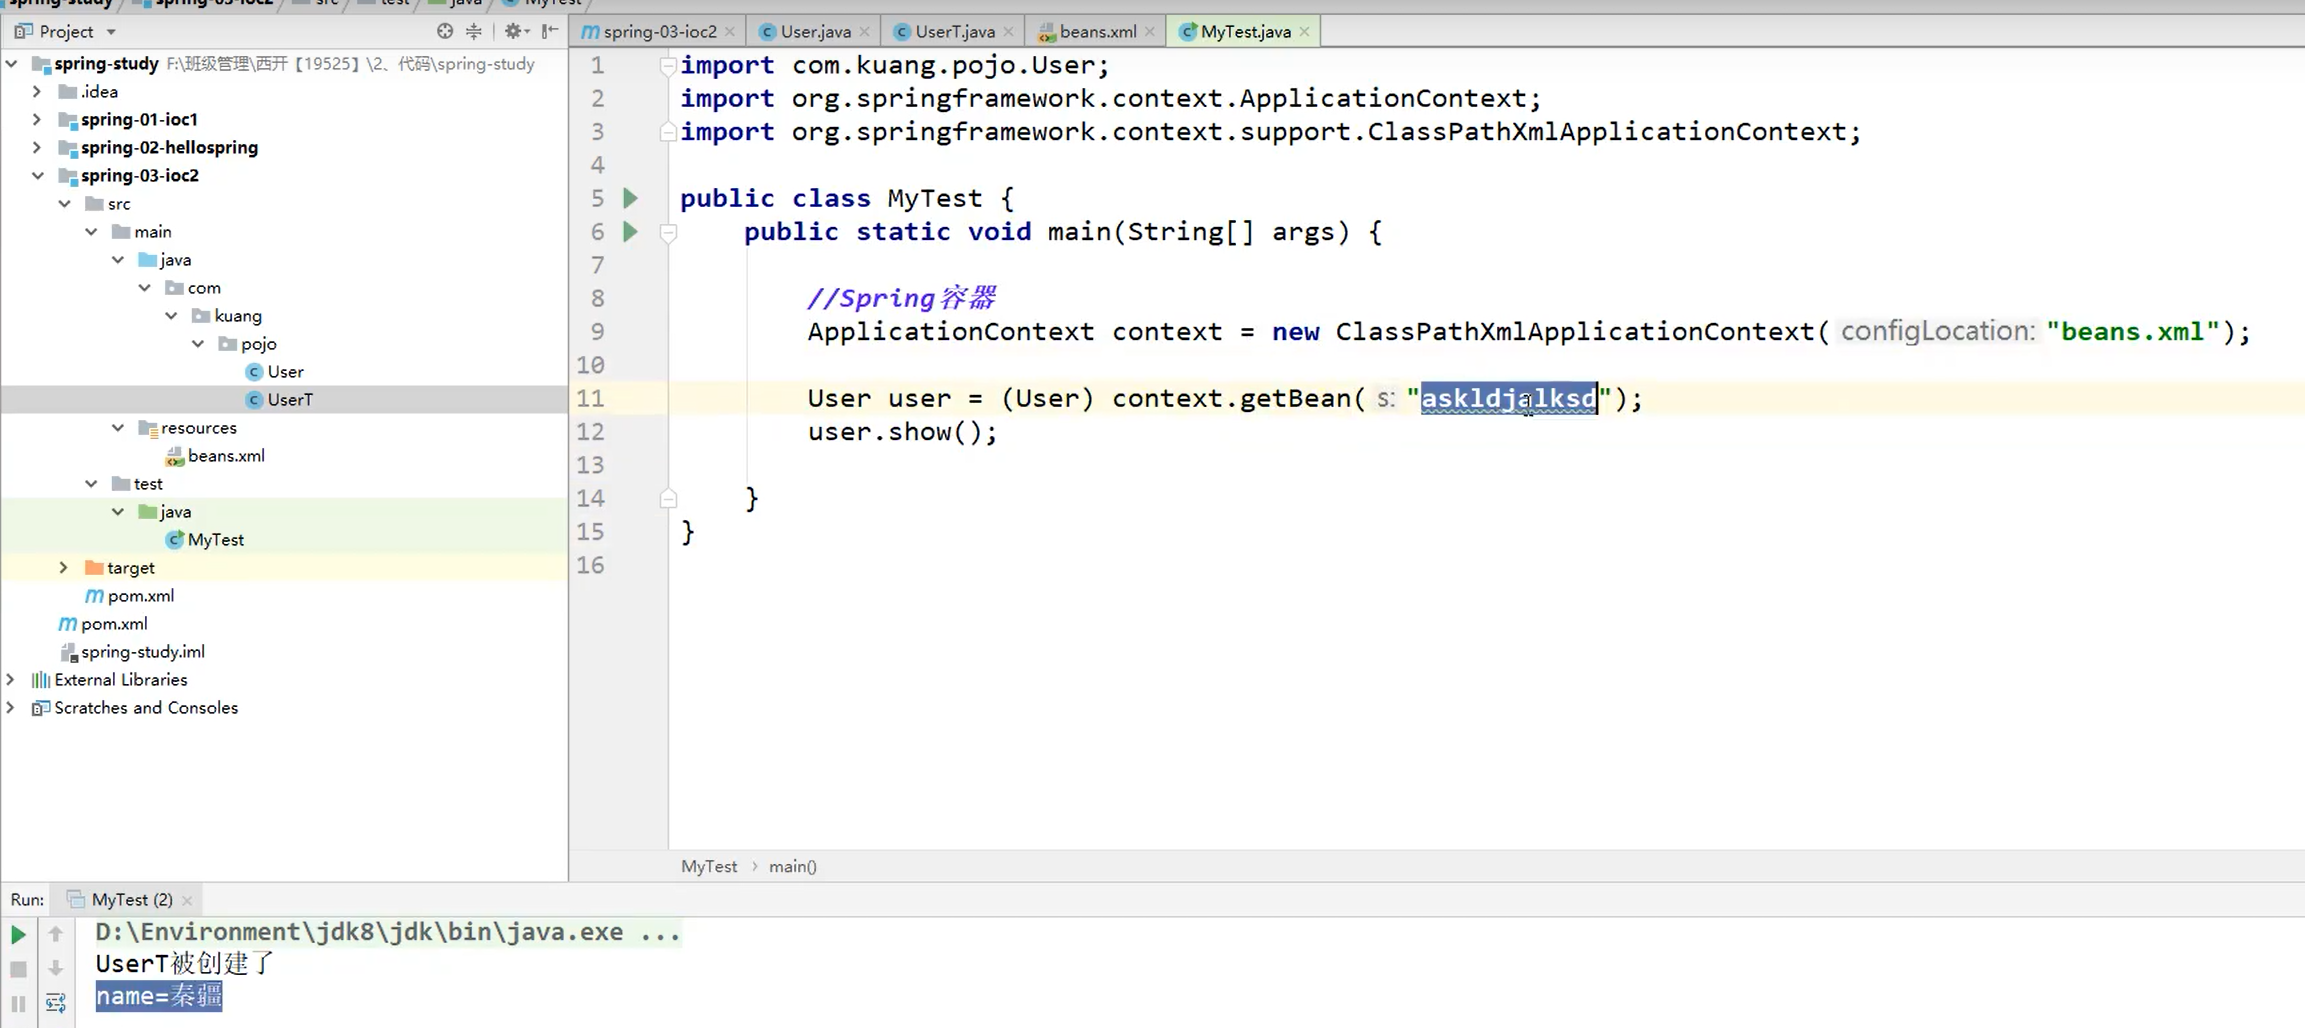The width and height of the screenshot is (2305, 1028).
Task: Select spring-study.iml file
Action: coord(142,651)
